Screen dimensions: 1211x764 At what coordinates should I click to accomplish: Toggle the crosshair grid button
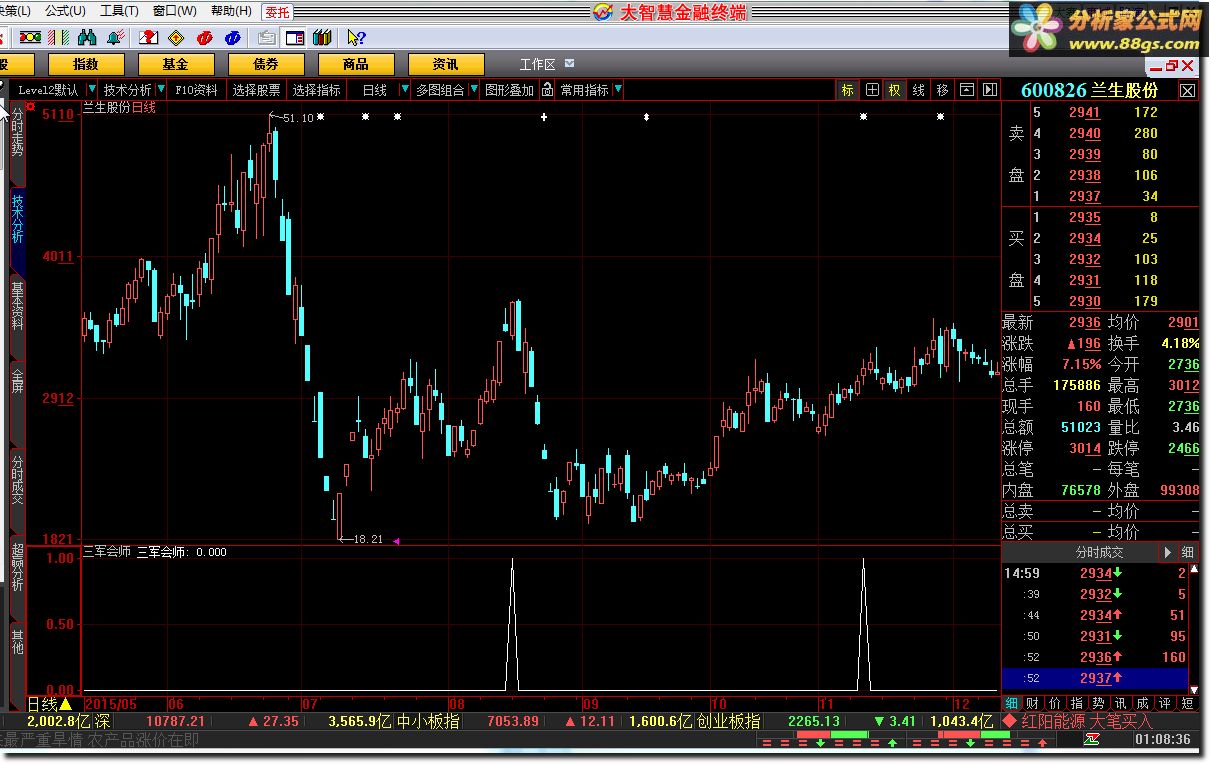pos(872,90)
